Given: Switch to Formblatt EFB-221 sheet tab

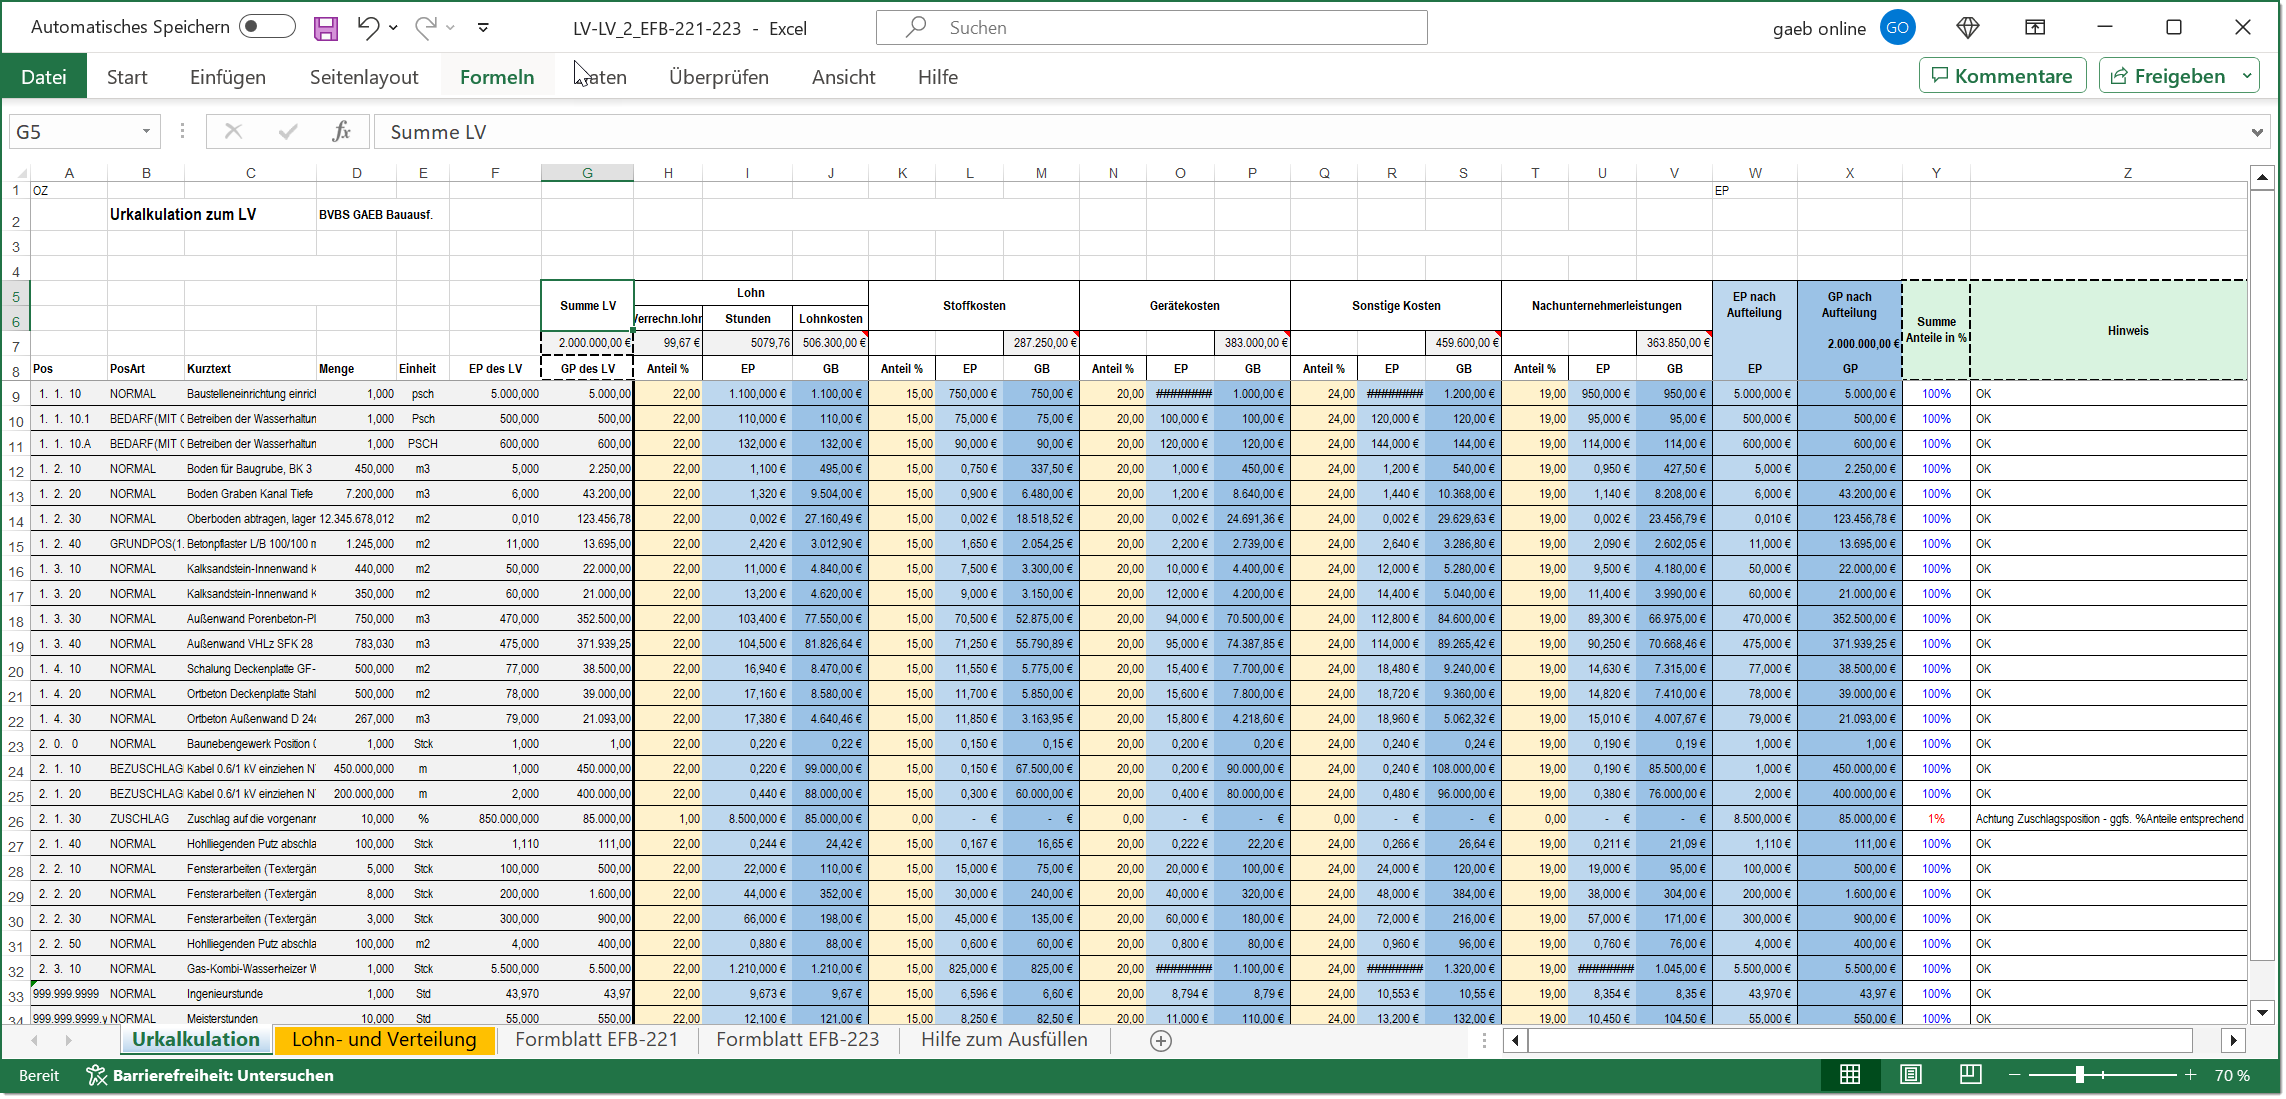Looking at the screenshot, I should click(x=596, y=1040).
